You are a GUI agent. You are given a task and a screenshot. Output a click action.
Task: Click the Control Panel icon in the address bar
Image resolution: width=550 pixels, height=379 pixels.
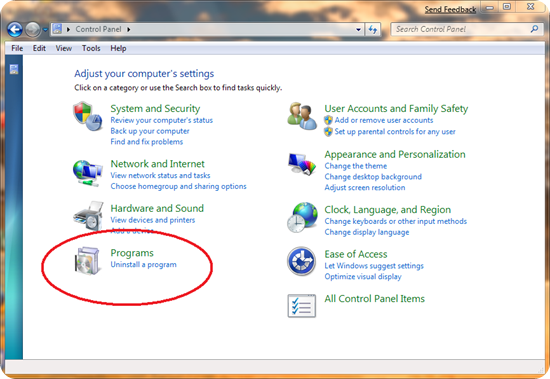tap(57, 29)
